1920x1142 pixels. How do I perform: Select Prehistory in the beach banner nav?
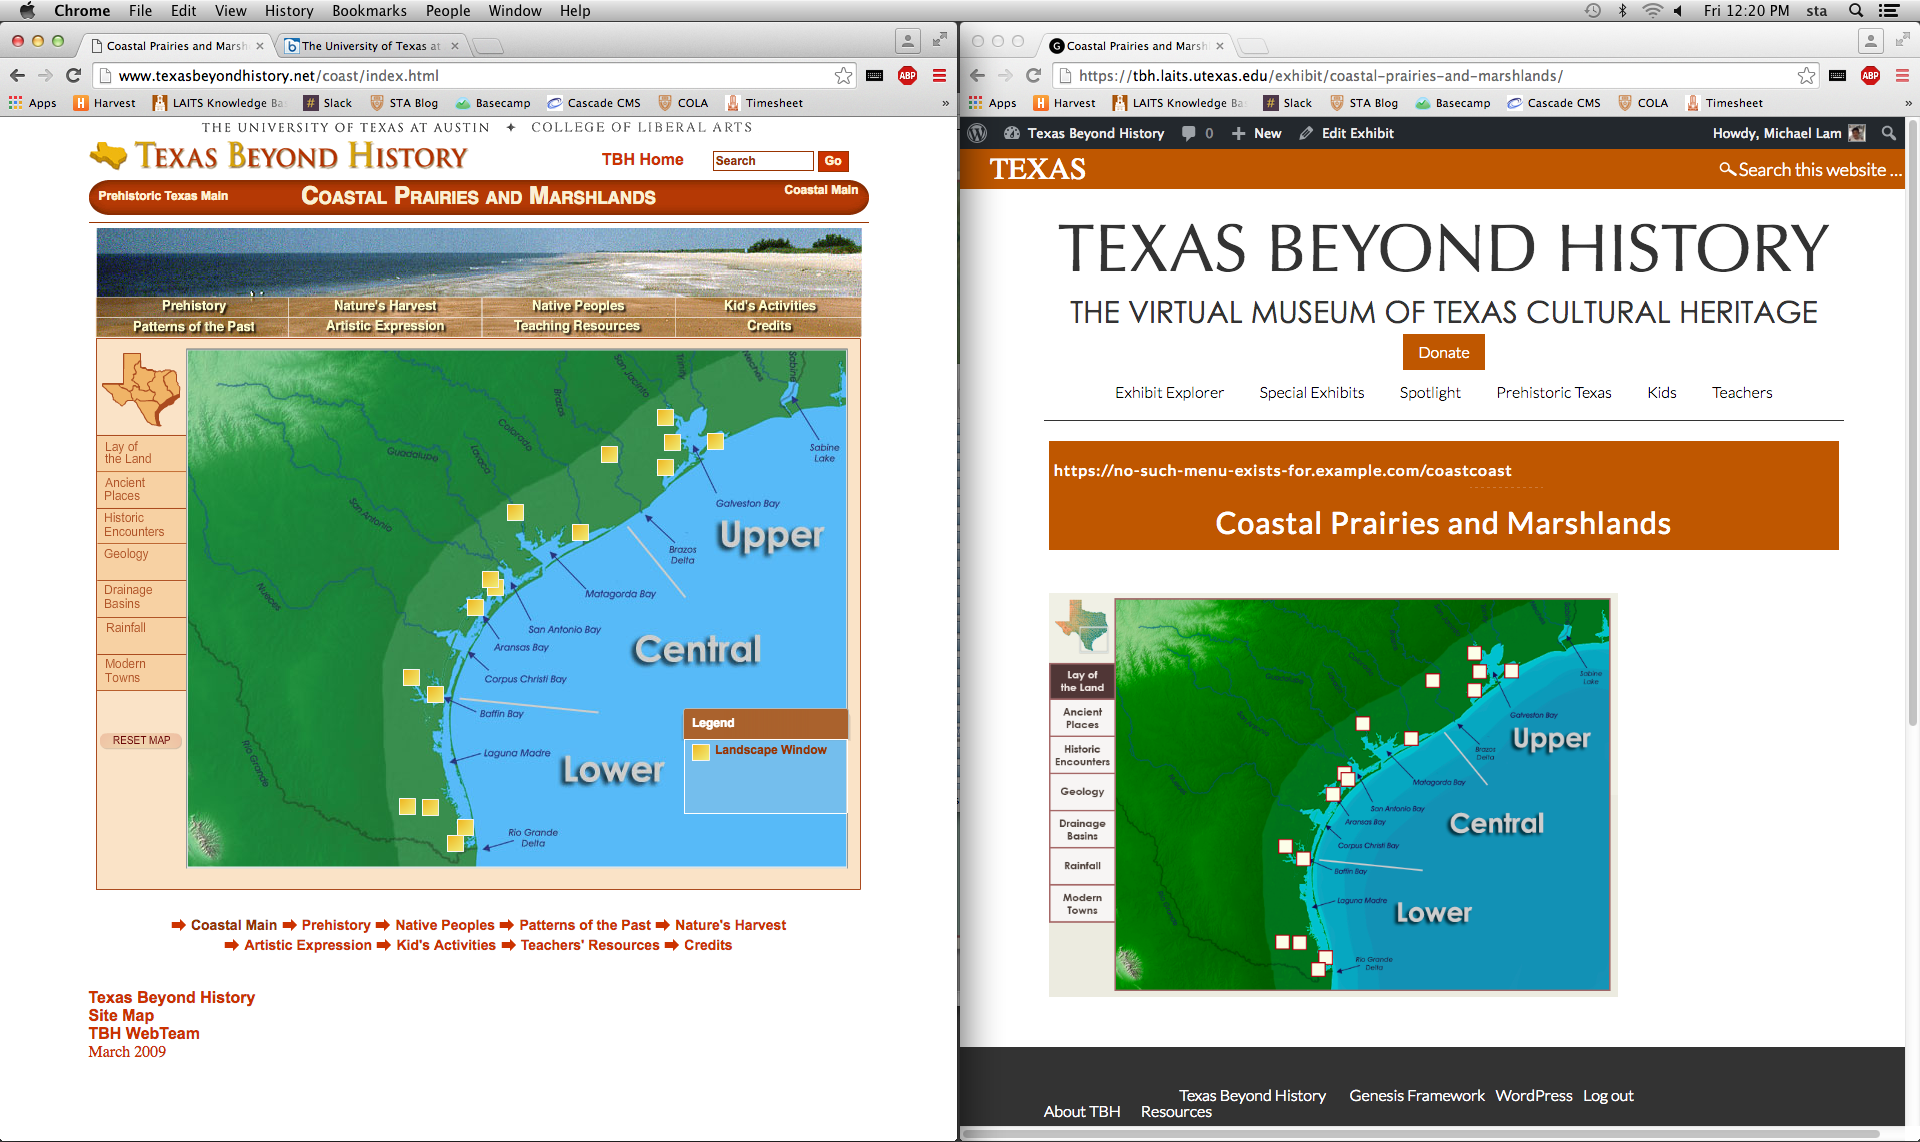[194, 306]
